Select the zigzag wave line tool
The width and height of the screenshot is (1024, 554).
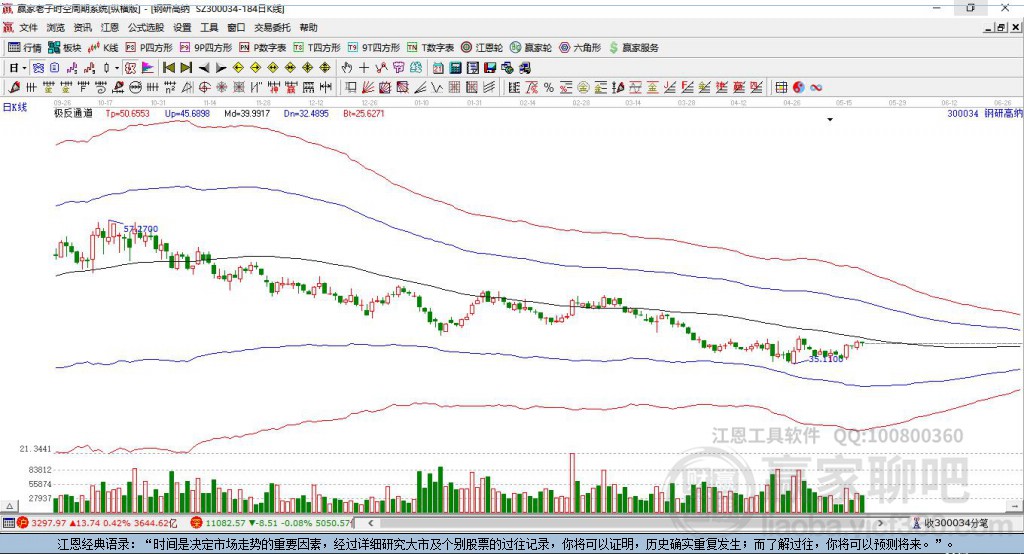click(x=437, y=88)
